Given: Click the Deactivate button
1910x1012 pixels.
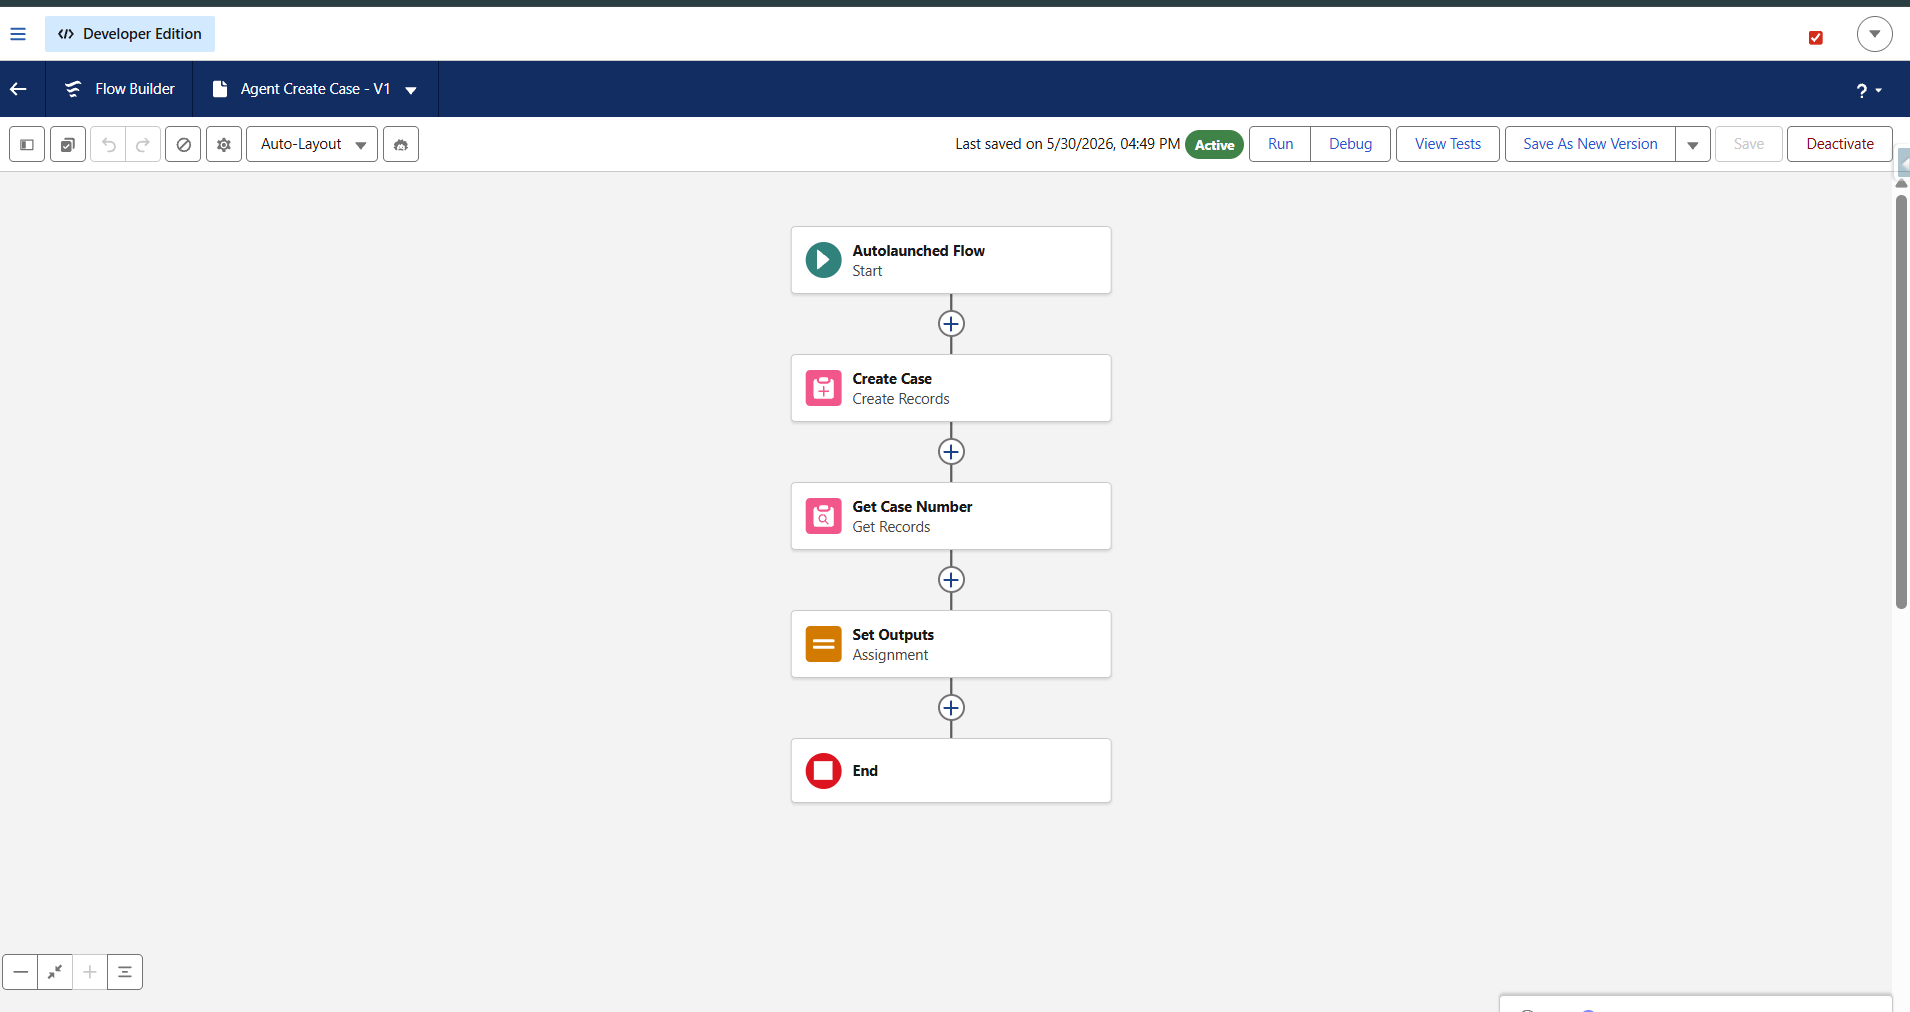Looking at the screenshot, I should tap(1840, 144).
